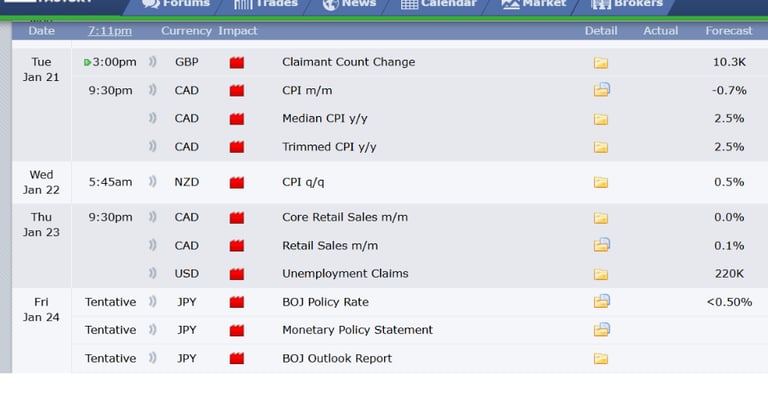Screen dimensions: 768x397
Task: Toggle sound alert for Claimant Count Change
Action: click(152, 62)
